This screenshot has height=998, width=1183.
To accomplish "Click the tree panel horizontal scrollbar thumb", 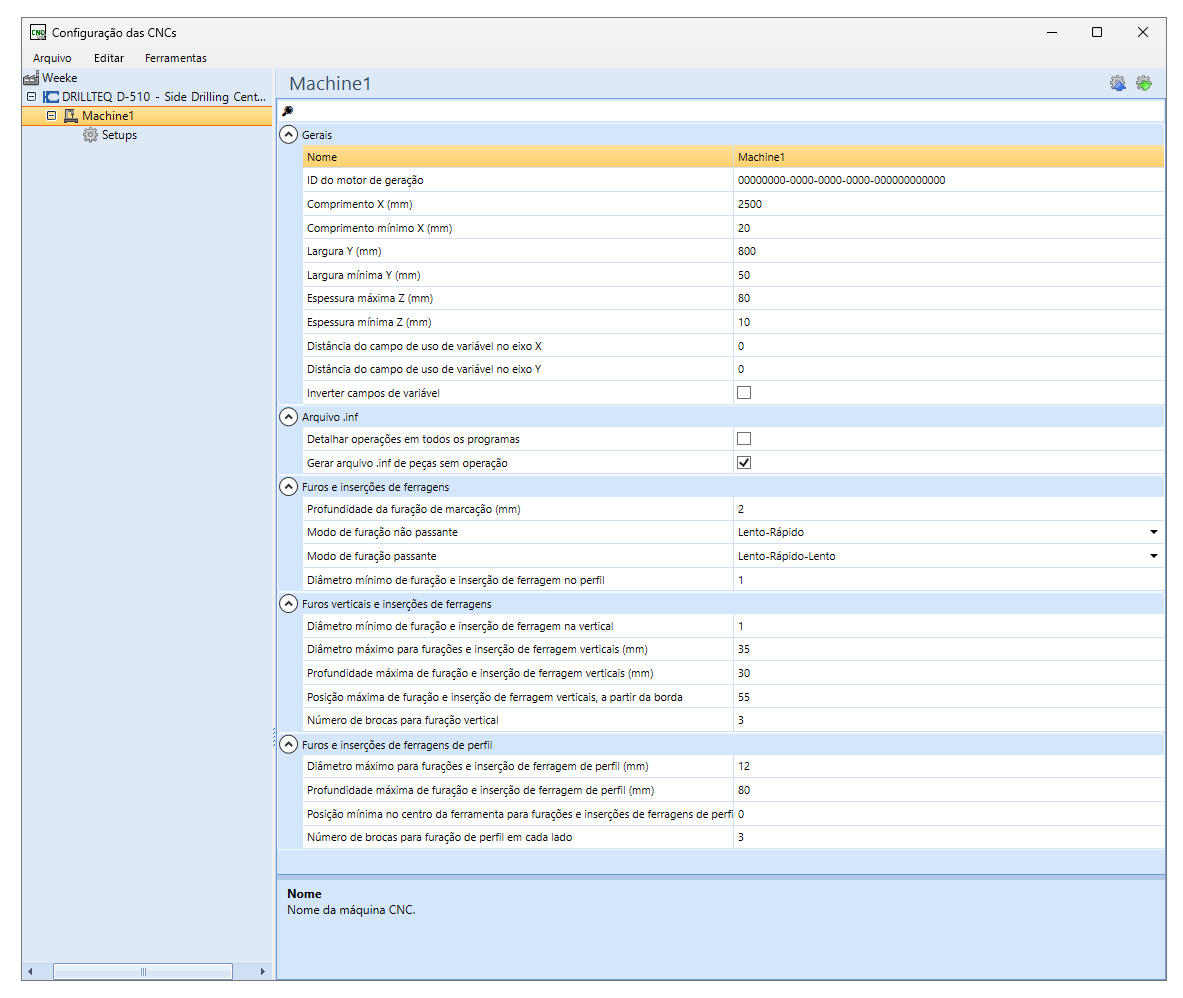I will 143,972.
